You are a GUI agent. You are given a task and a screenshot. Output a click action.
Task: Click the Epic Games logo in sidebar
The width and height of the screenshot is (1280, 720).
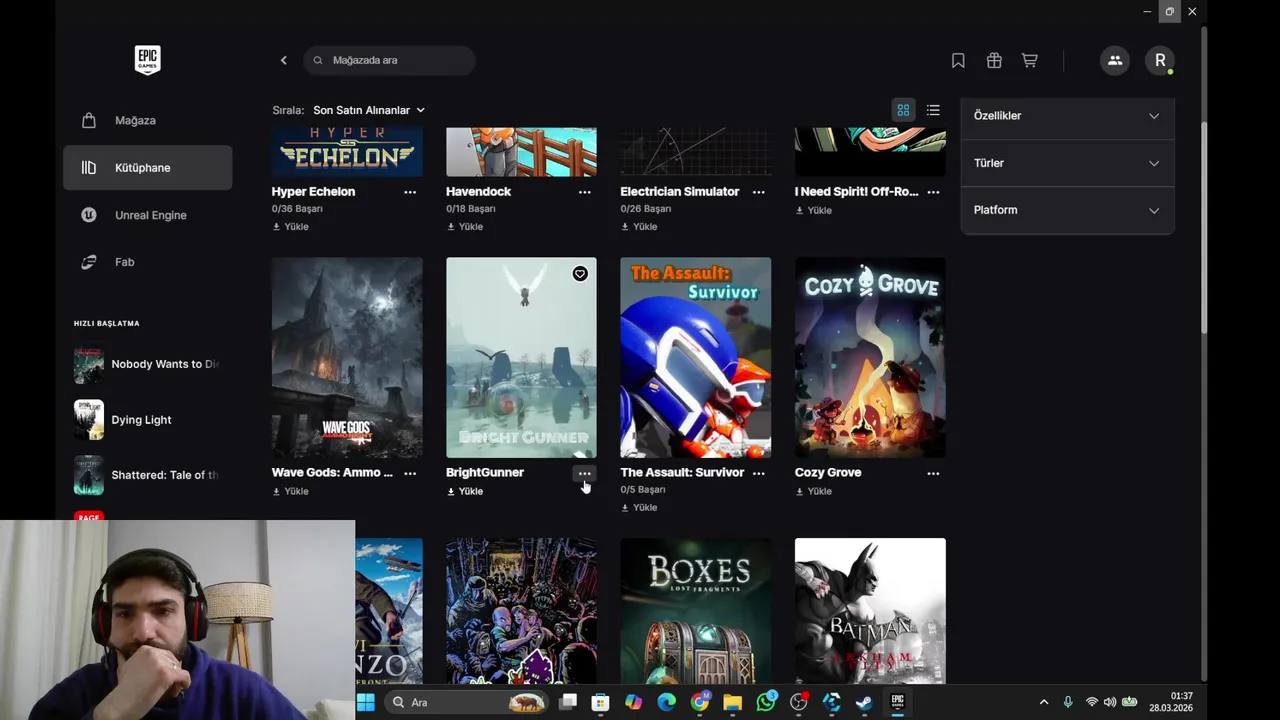click(x=147, y=60)
